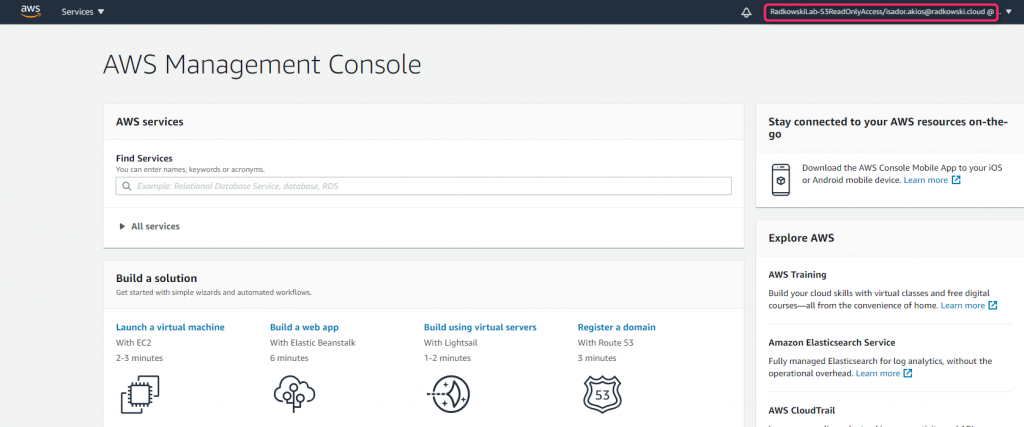The width and height of the screenshot is (1024, 427).
Task: Click the Elastic Beanstalk cloud tree icon
Action: click(294, 392)
